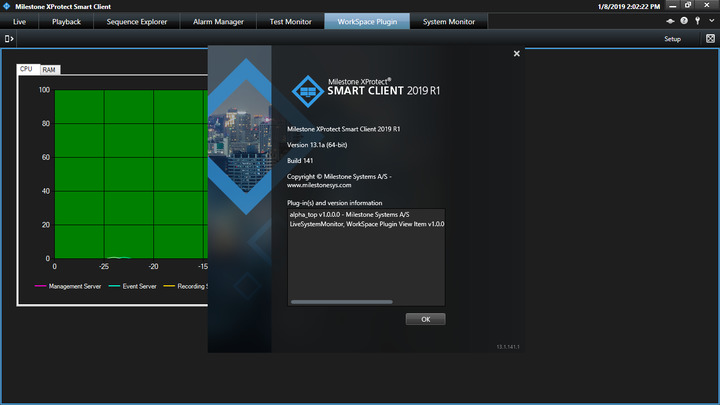Open the Sequence Explorer tab
Viewport: 720px width, 405px height.
click(x=136, y=21)
